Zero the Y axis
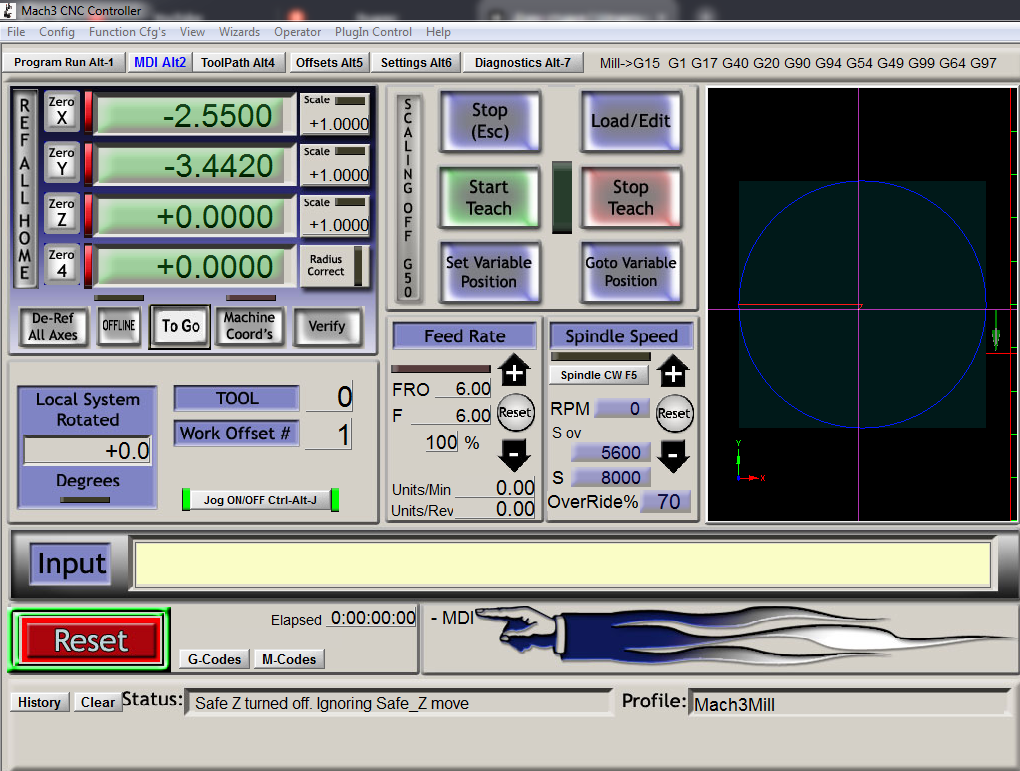Image resolution: width=1020 pixels, height=771 pixels. coord(62,161)
